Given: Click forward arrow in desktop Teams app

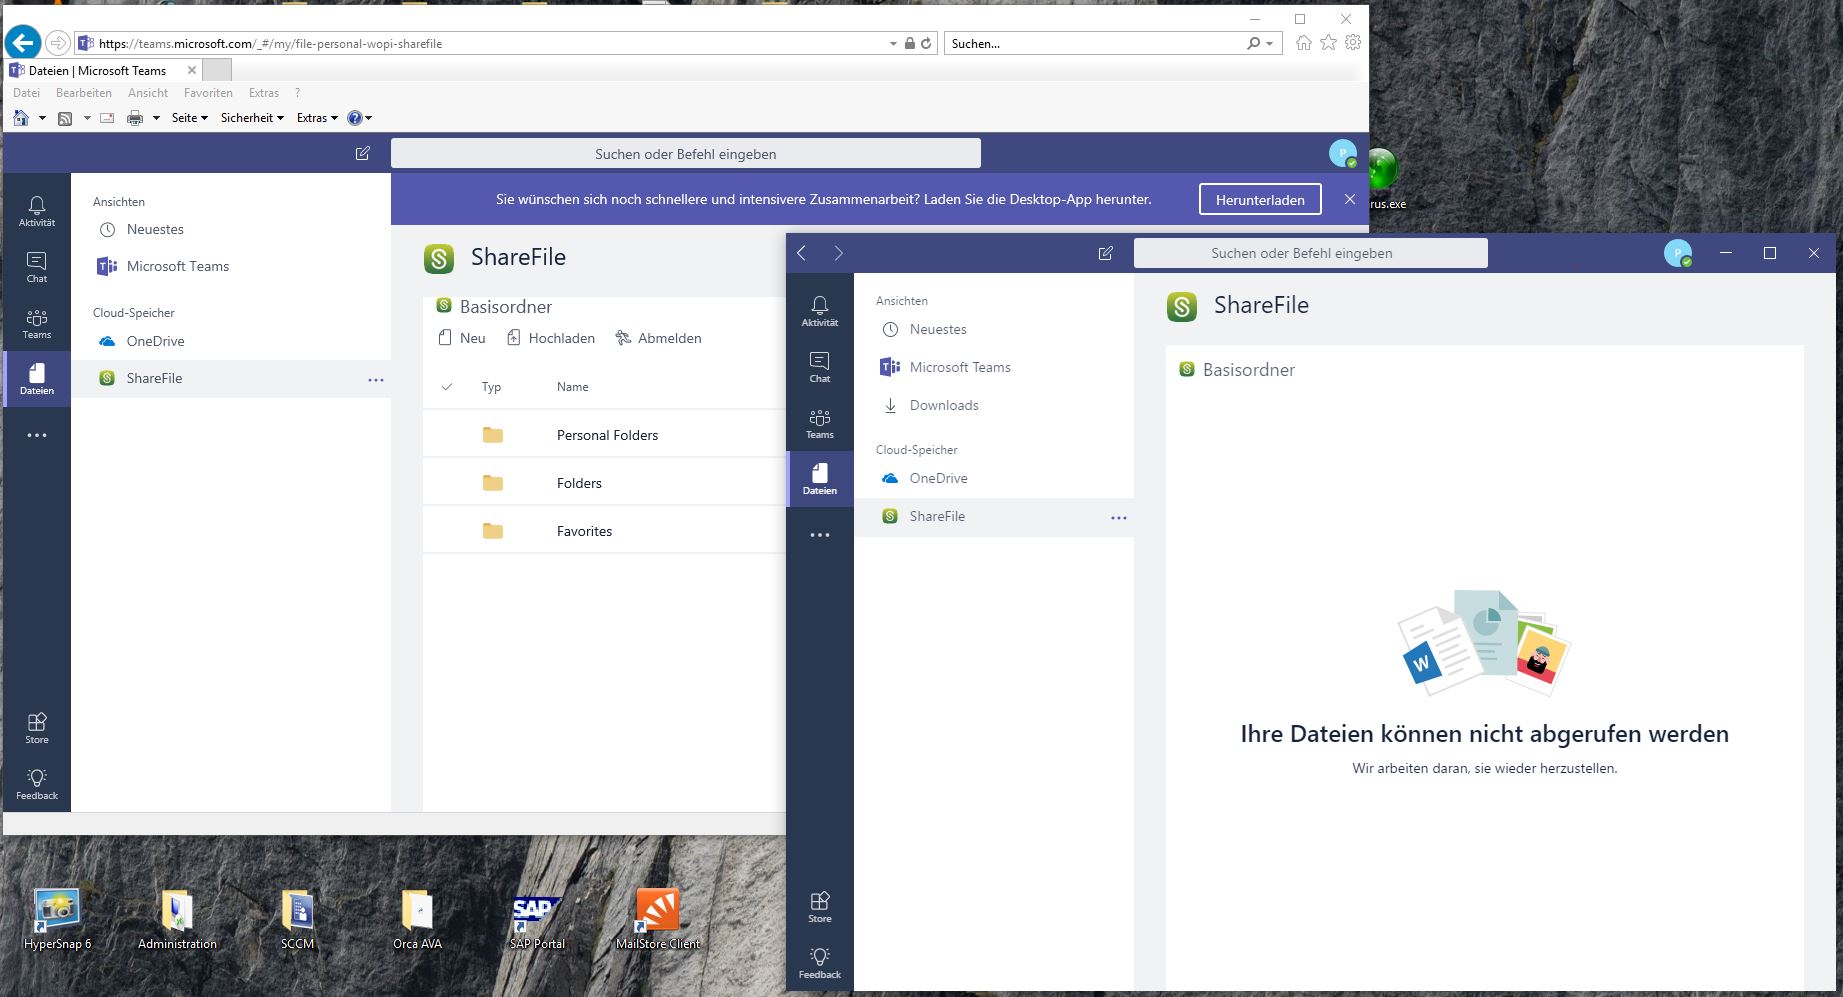Looking at the screenshot, I should coord(838,253).
